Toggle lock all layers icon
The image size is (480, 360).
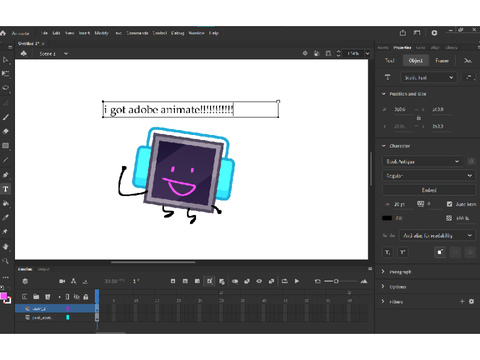[x=86, y=297]
